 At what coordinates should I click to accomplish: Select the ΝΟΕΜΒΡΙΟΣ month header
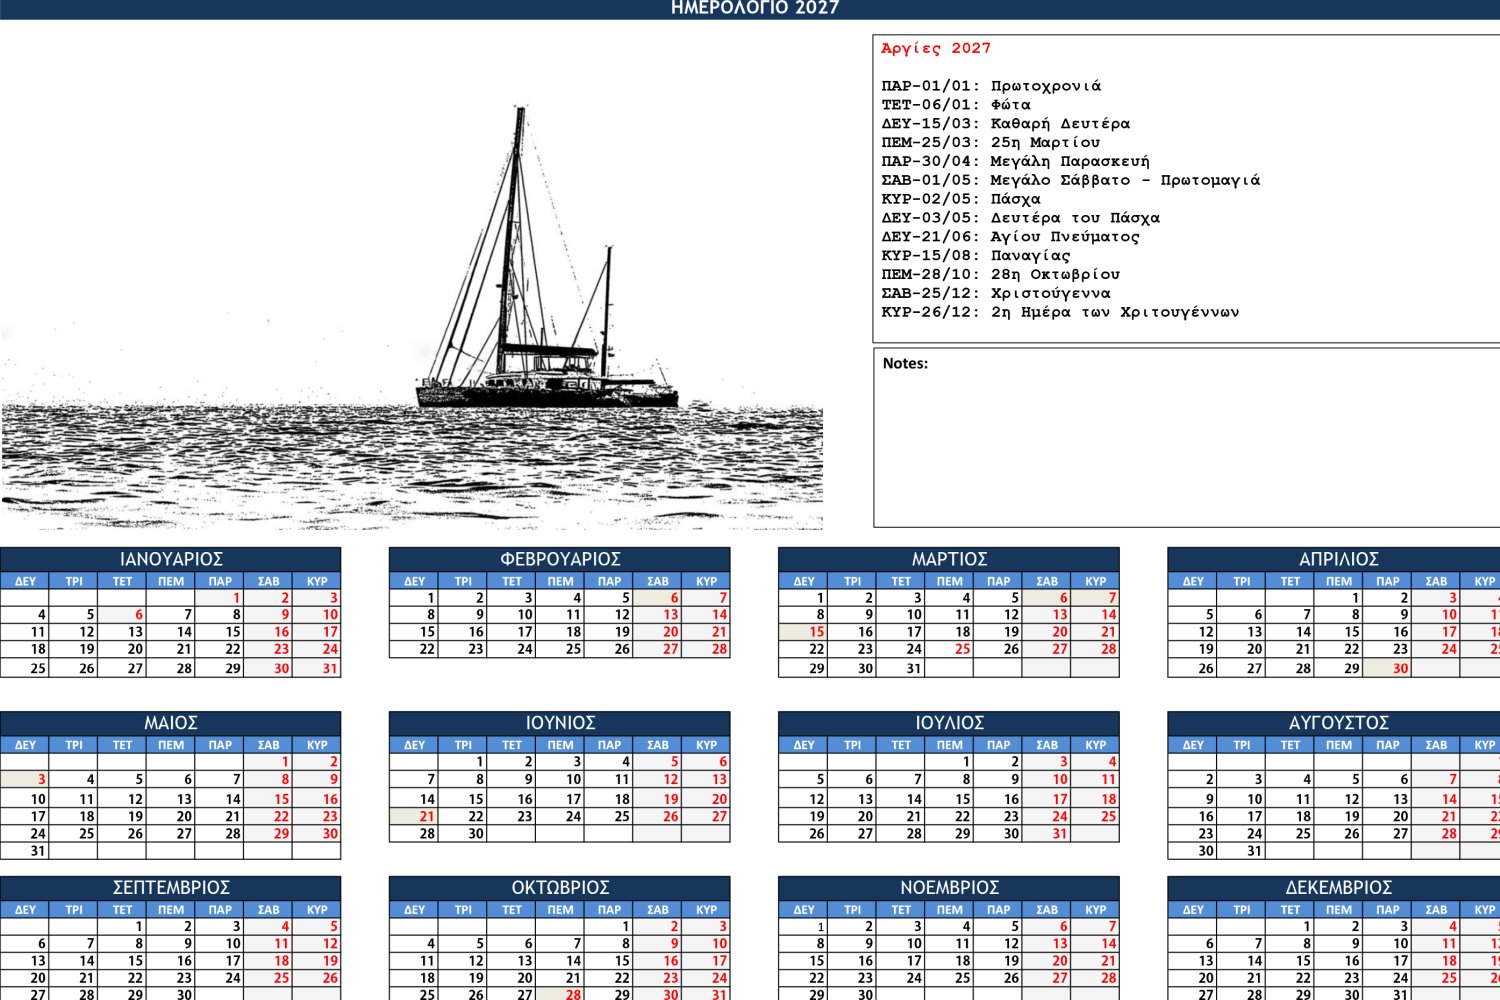[x=949, y=888]
